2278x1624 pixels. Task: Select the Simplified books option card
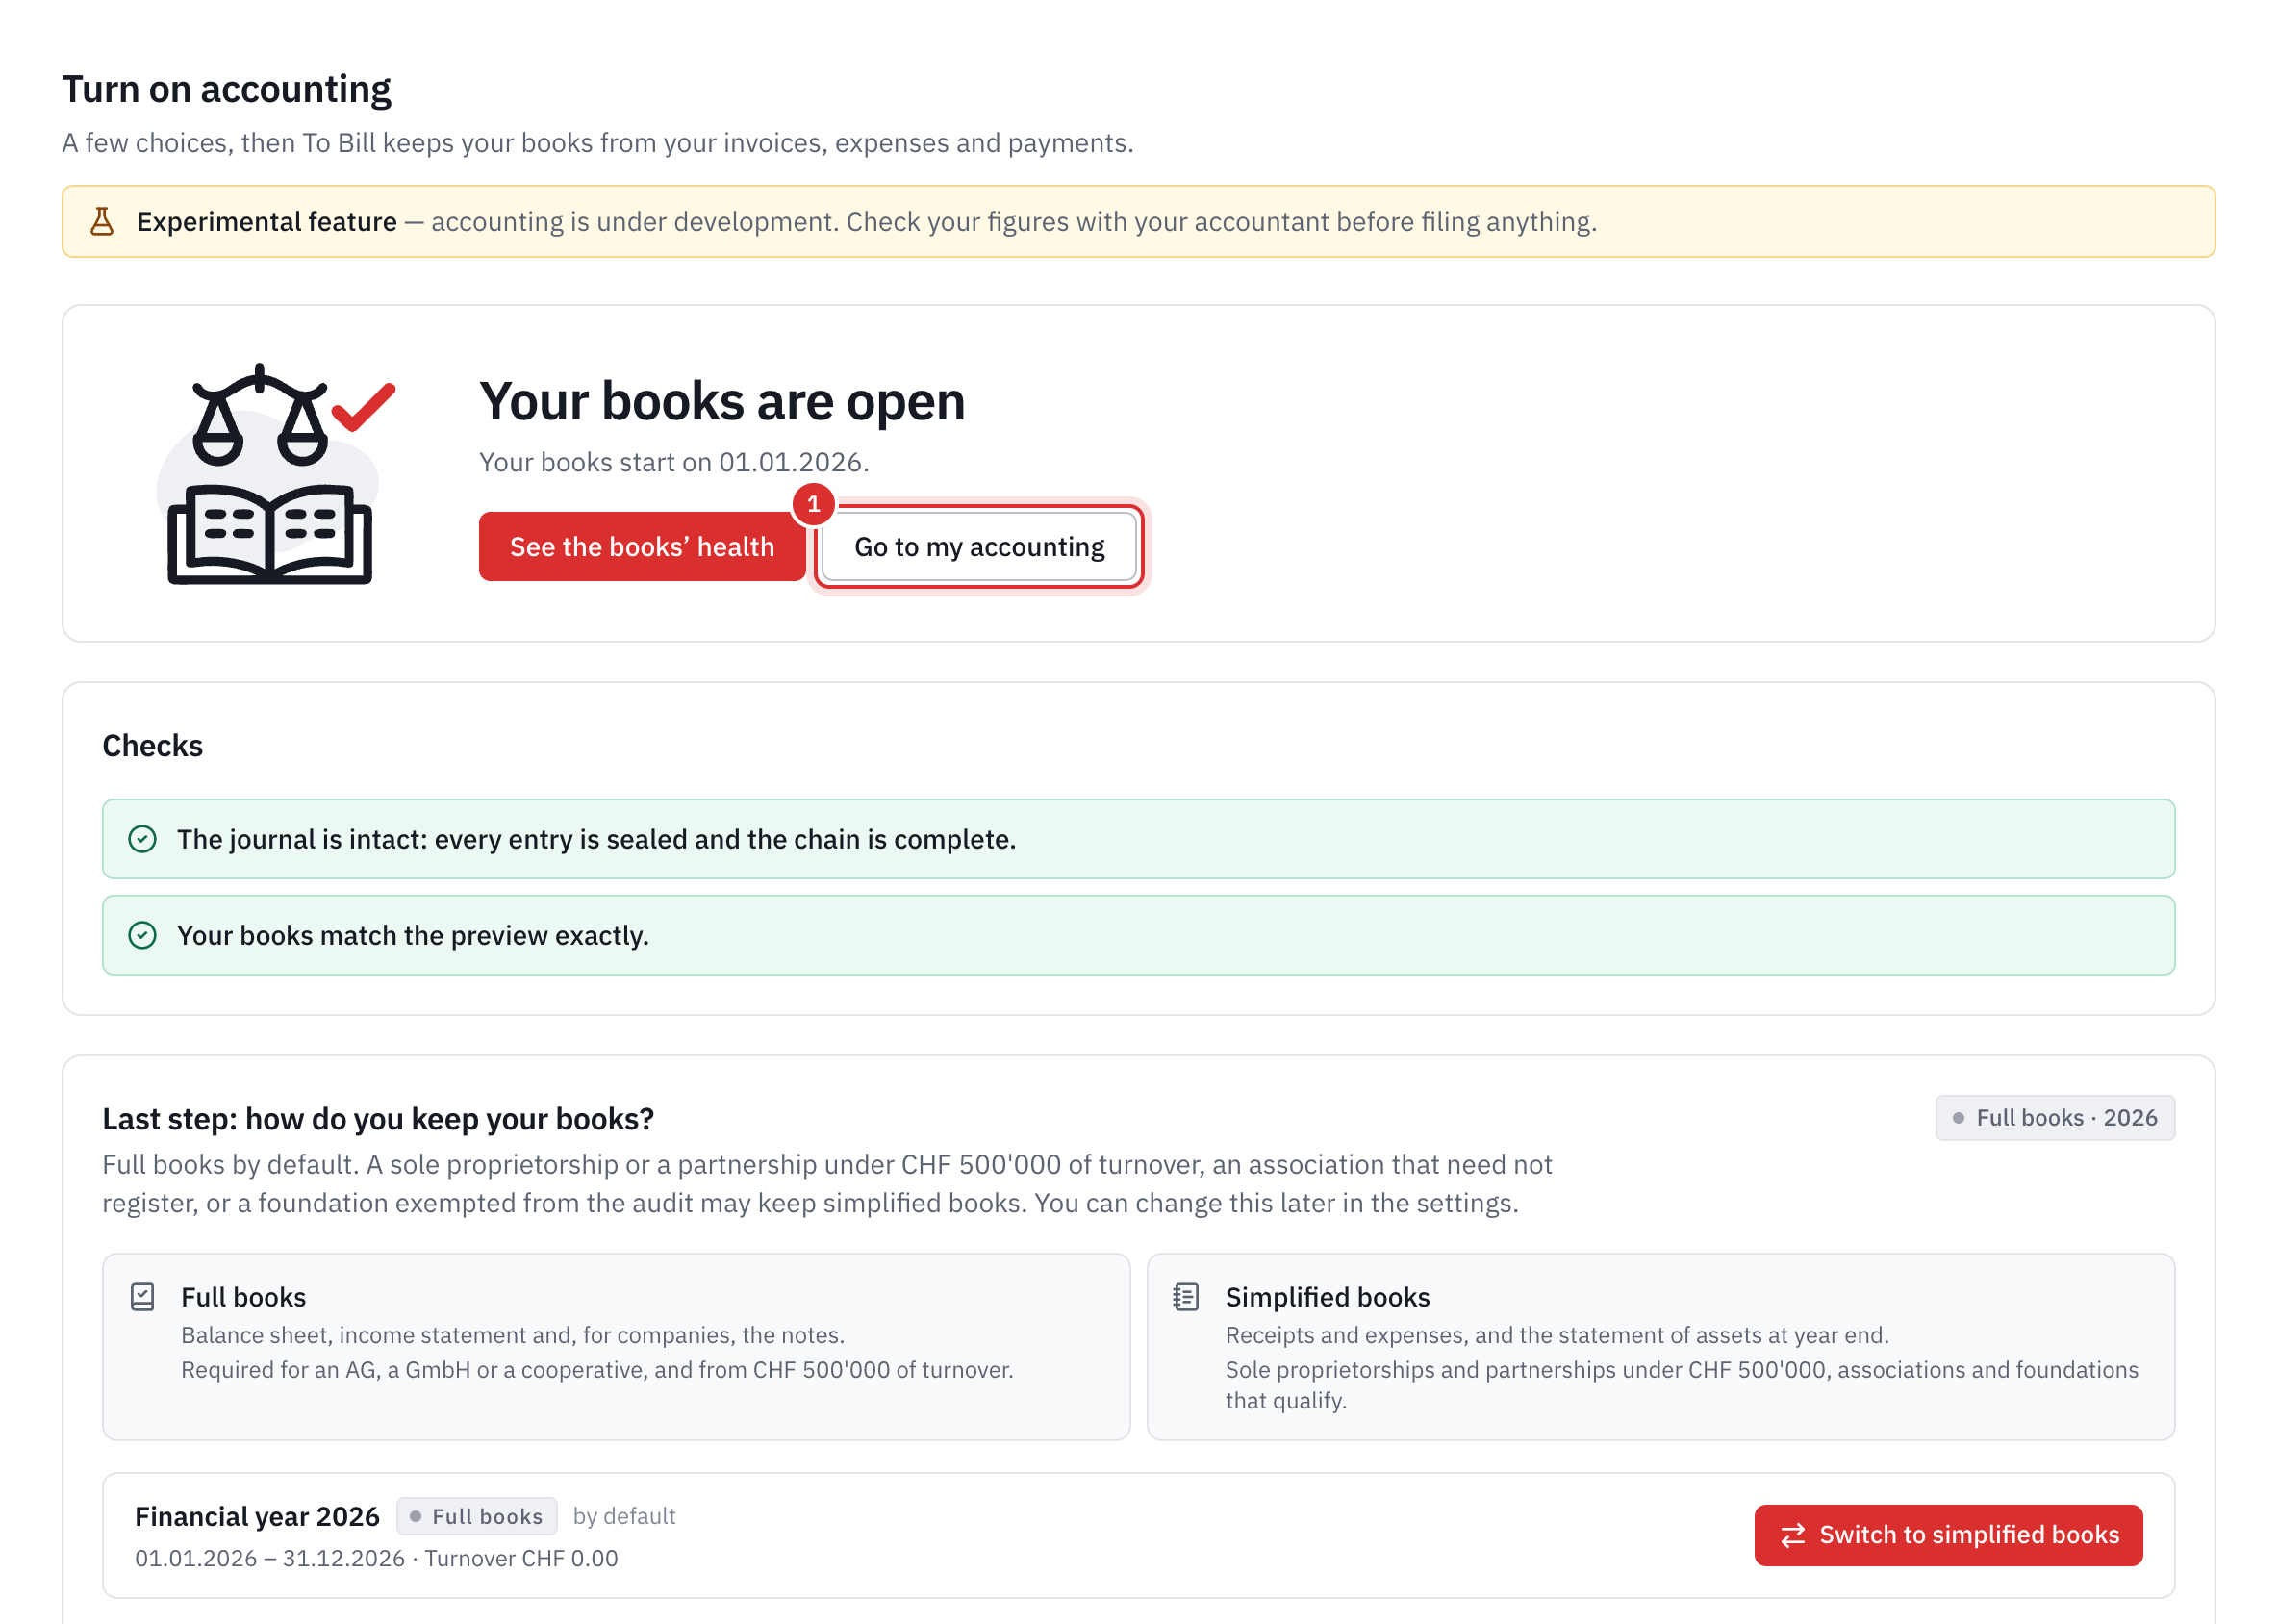click(x=1661, y=1347)
